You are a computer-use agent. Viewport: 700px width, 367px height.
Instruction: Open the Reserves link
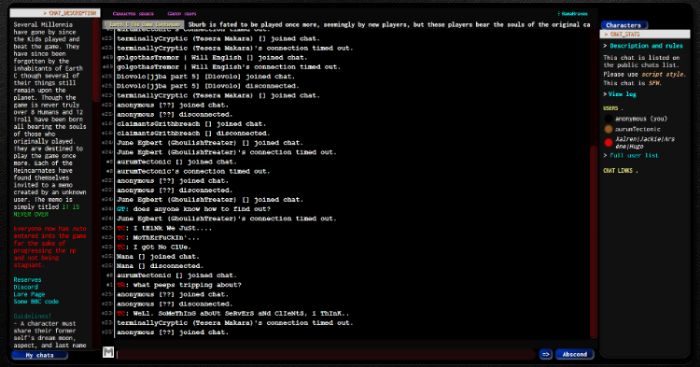pyautogui.click(x=27, y=280)
